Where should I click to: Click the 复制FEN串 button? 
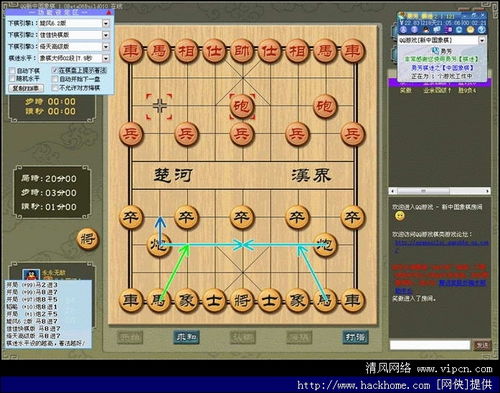(x=26, y=88)
